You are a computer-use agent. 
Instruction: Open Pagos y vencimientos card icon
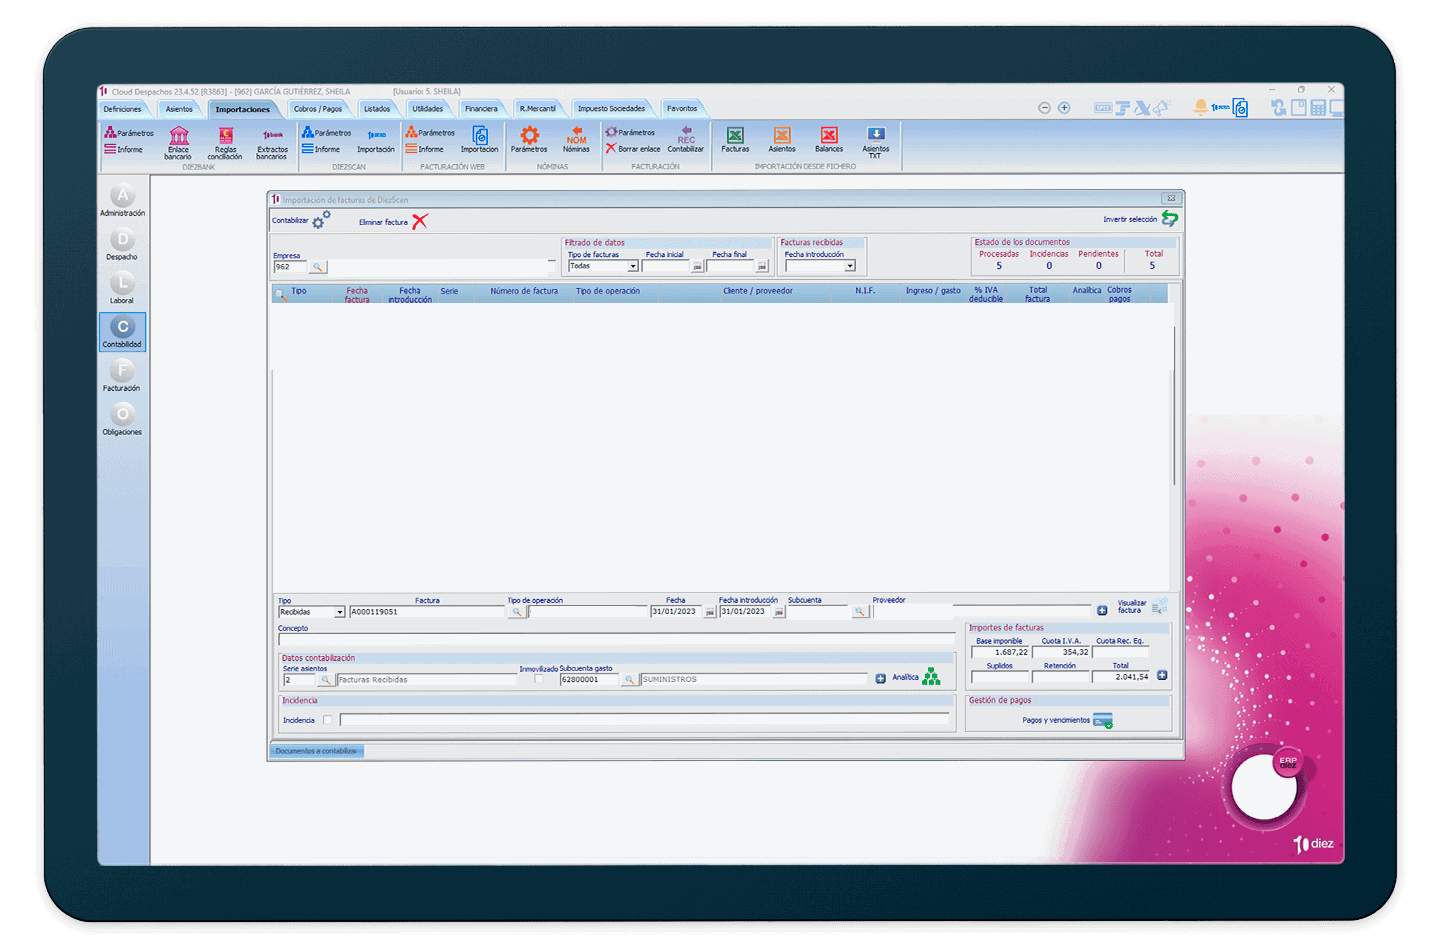pyautogui.click(x=1102, y=721)
